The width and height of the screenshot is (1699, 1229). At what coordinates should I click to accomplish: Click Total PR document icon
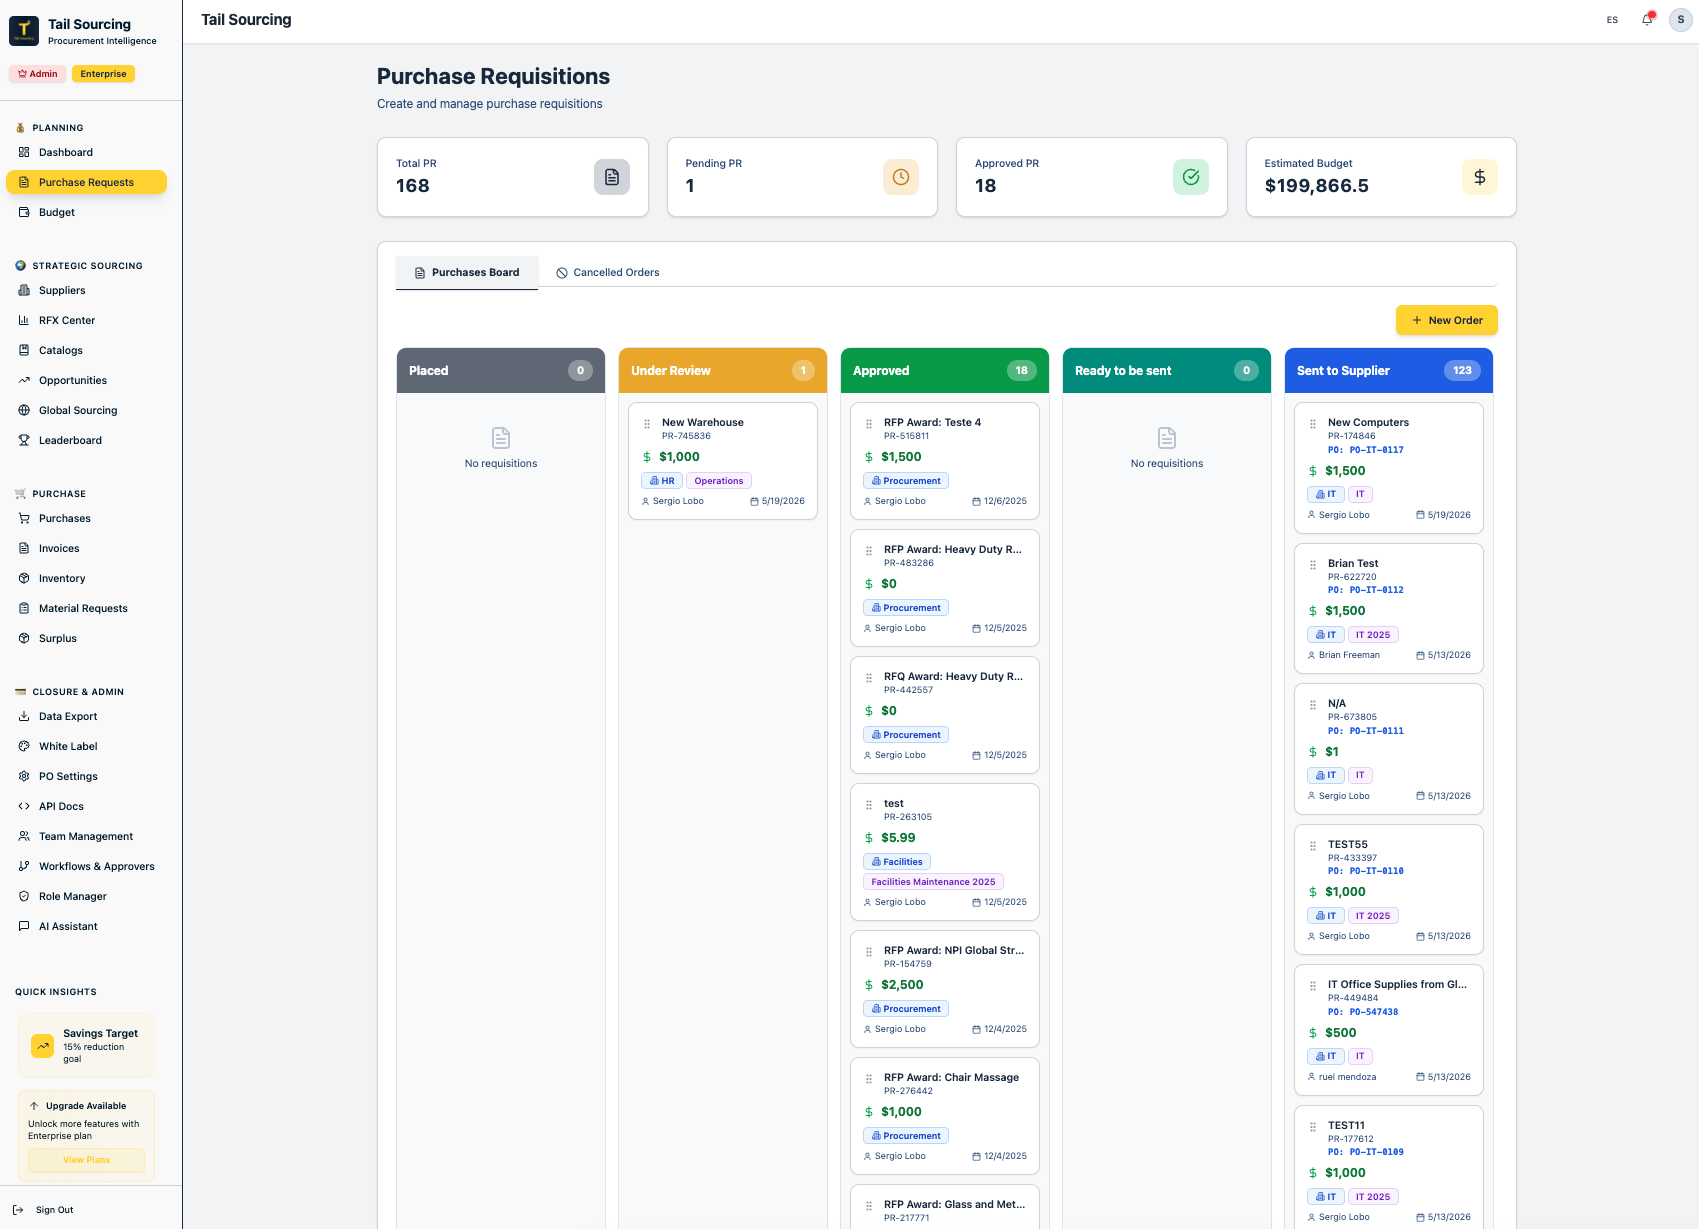point(612,177)
